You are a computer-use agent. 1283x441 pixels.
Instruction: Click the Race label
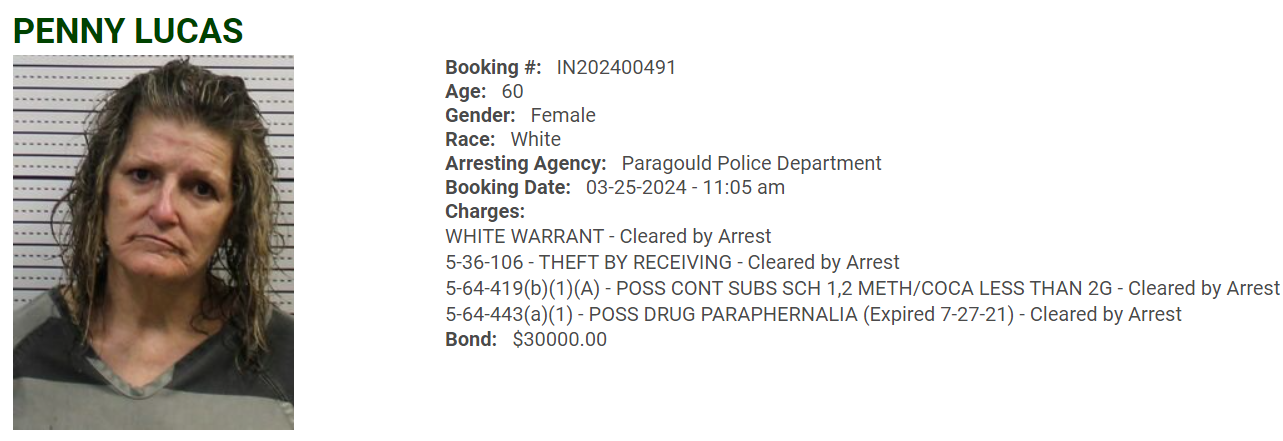pyautogui.click(x=470, y=139)
